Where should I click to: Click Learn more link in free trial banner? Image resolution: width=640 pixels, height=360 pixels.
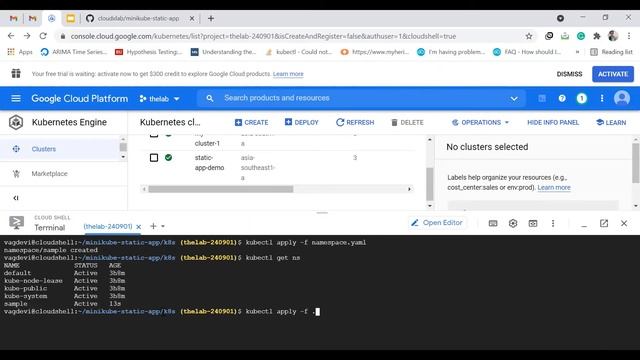(x=288, y=74)
